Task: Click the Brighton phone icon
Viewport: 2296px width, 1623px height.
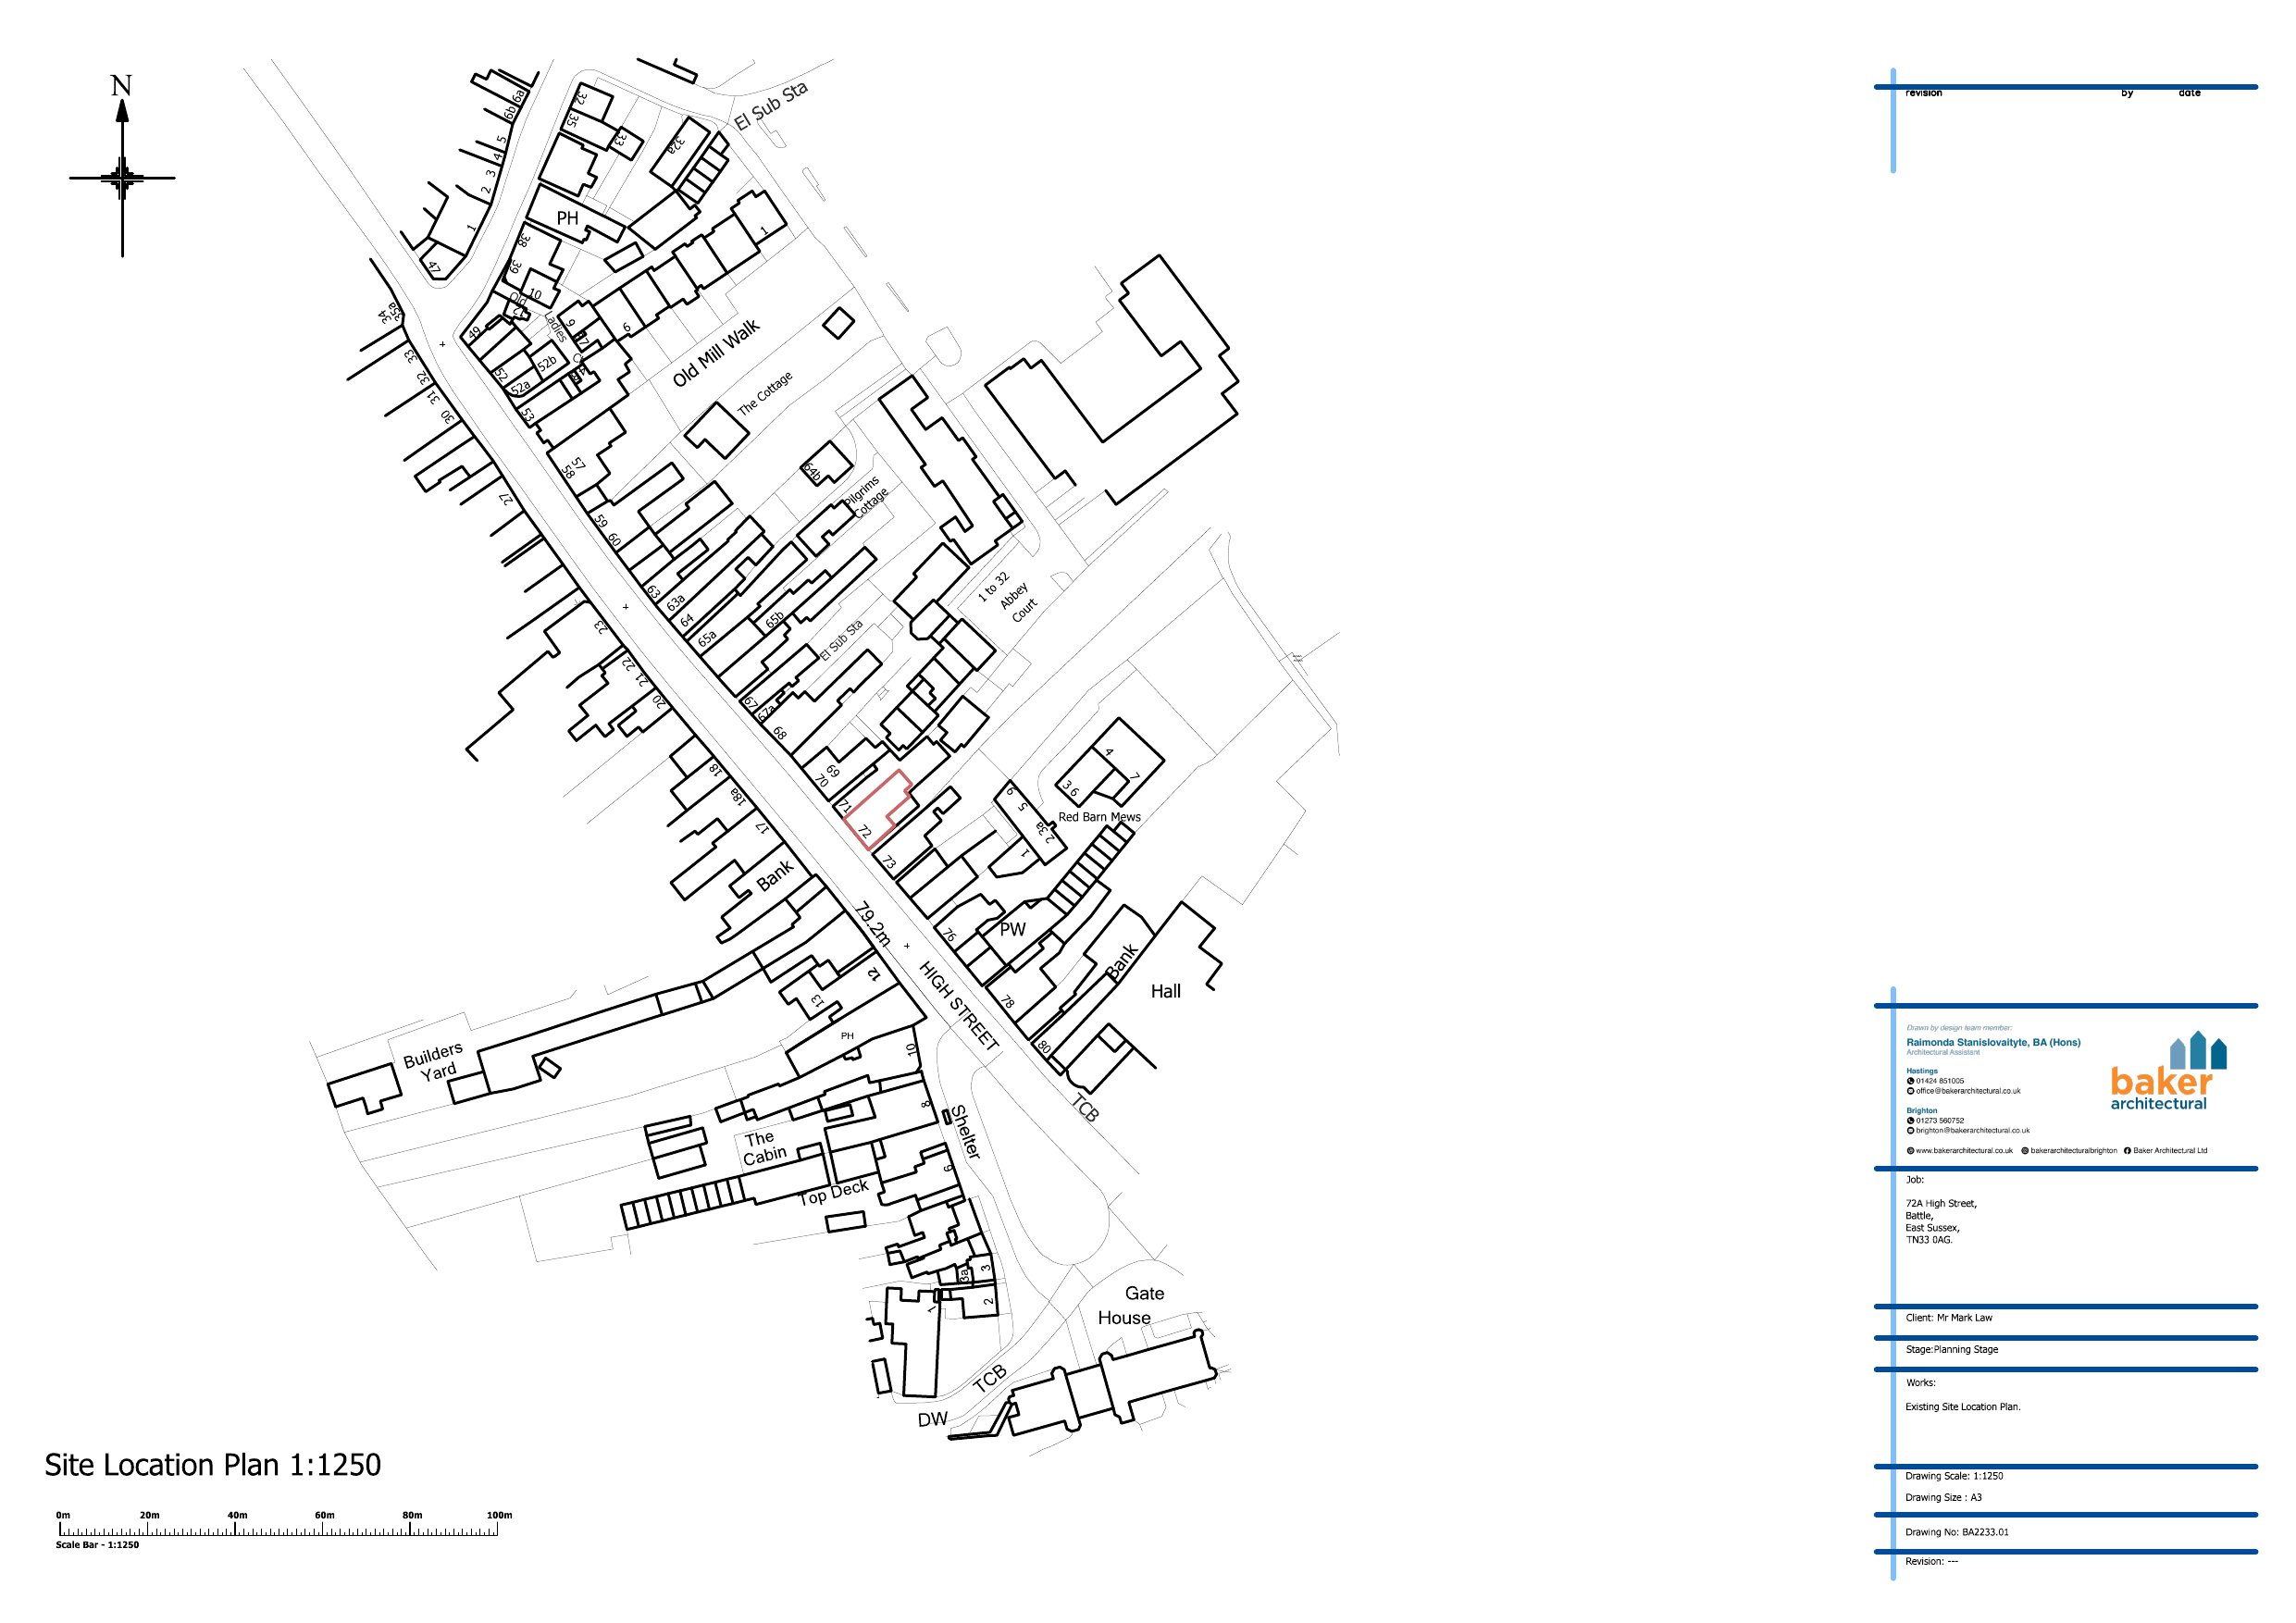Action: coord(1910,1121)
